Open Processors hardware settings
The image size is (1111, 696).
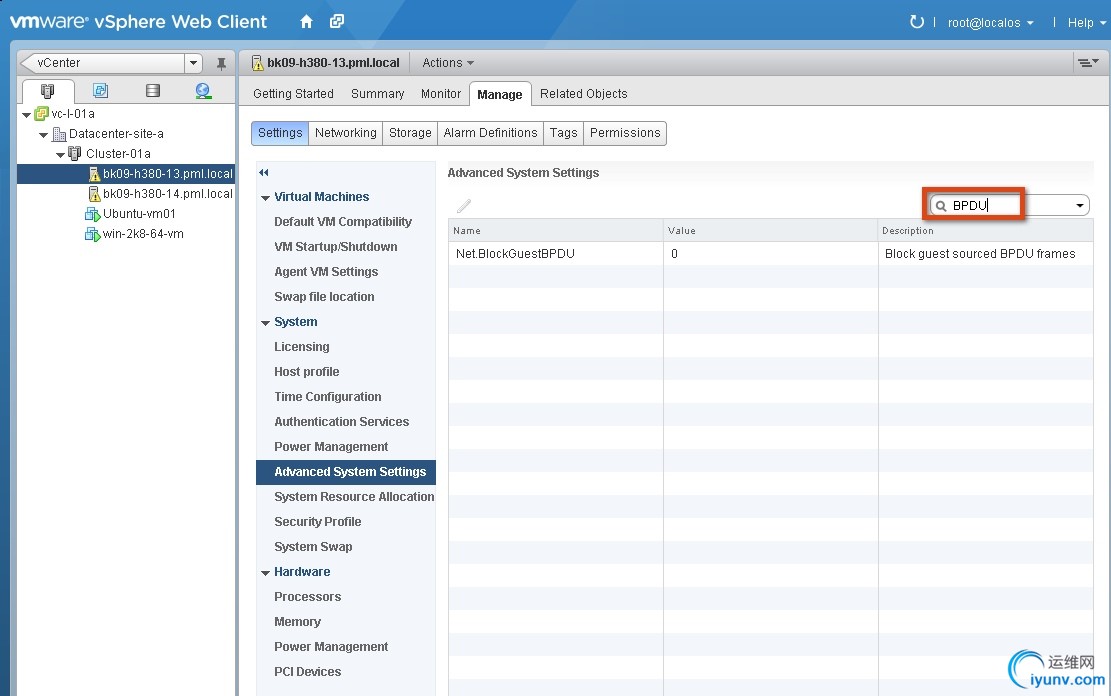[x=308, y=597]
